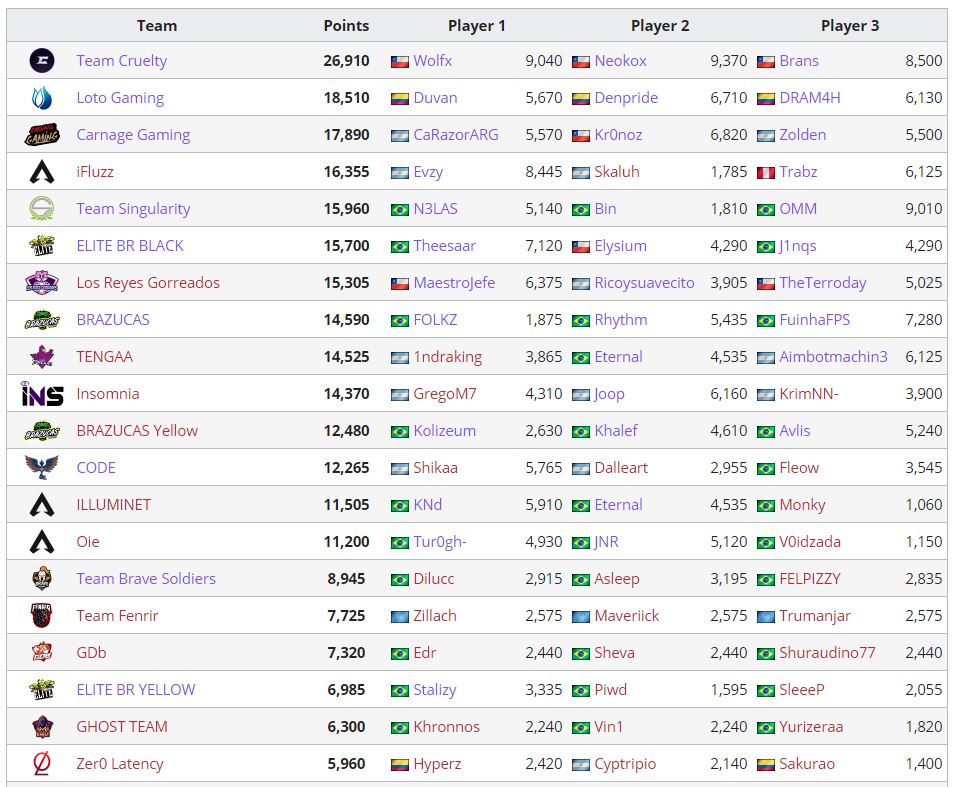954x787 pixels.
Task: Open the BRAZUCAS Yellow team page
Action: click(139, 431)
